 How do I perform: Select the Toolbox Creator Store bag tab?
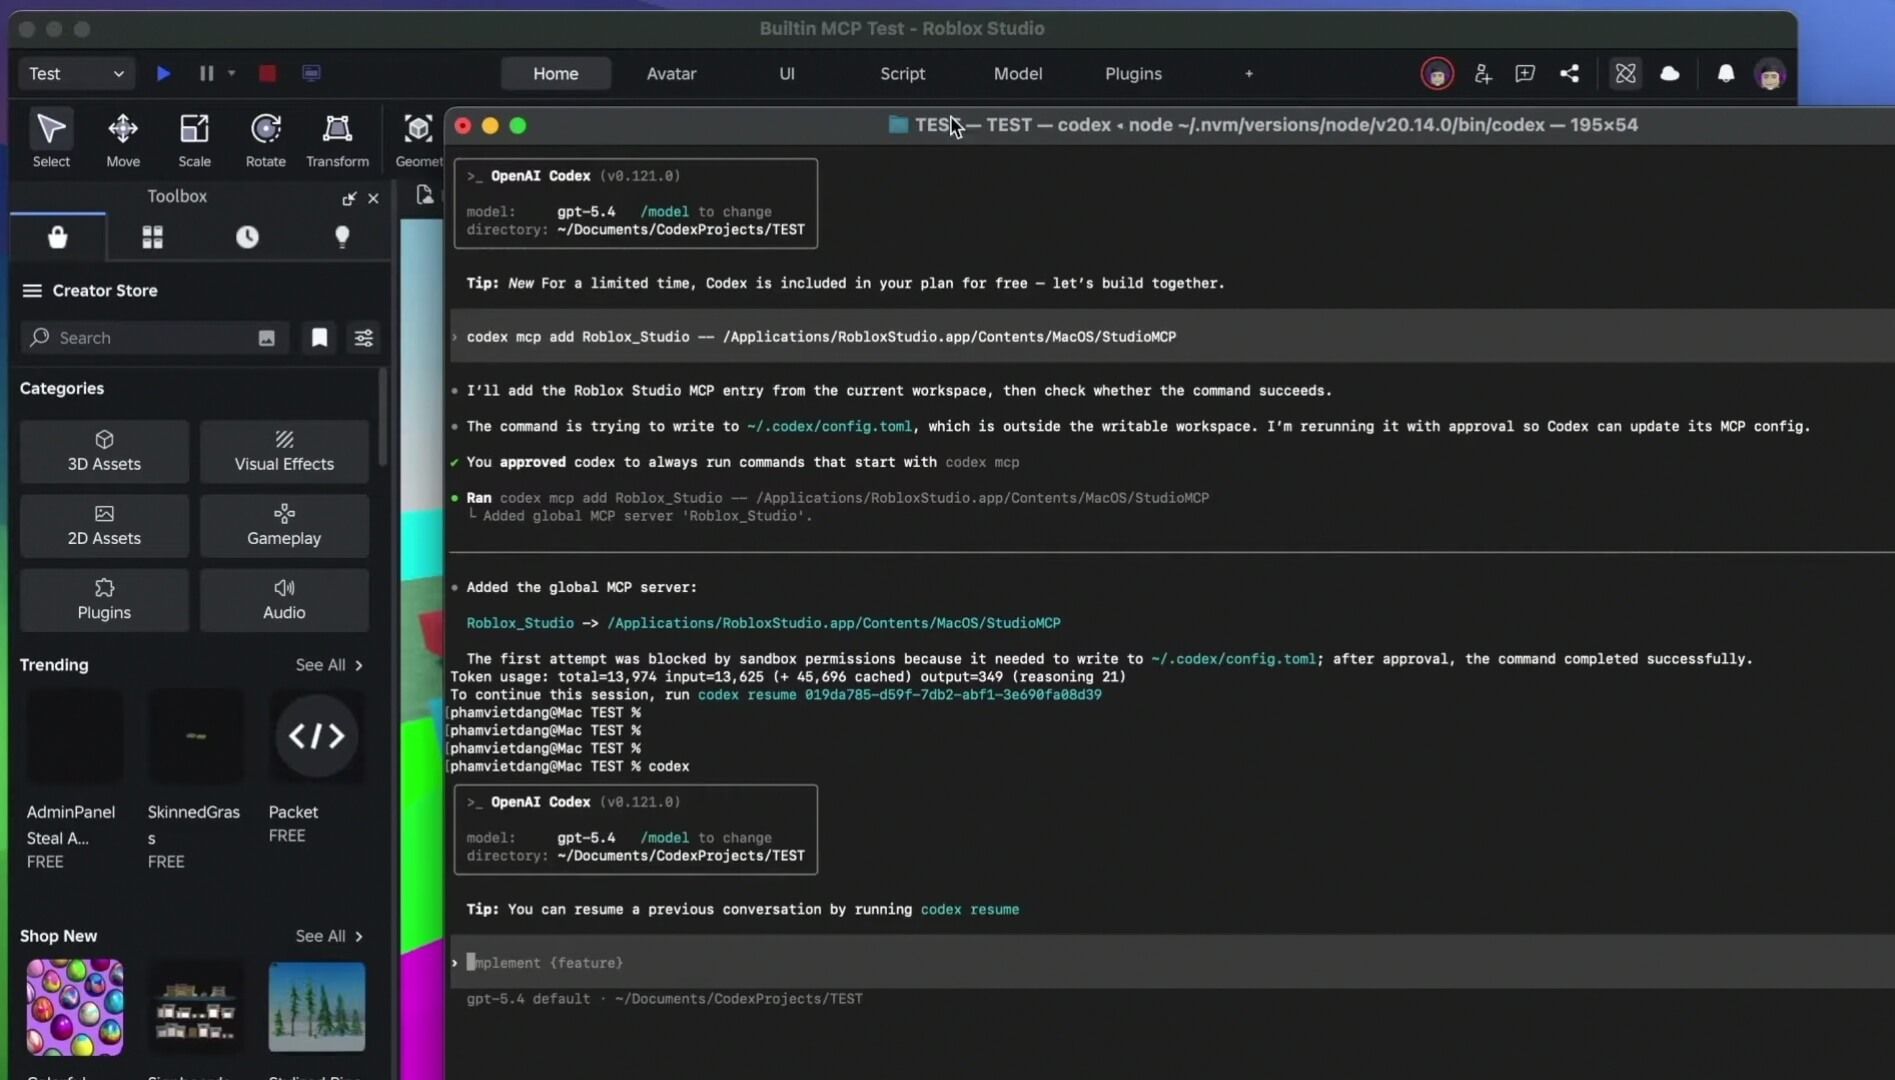pyautogui.click(x=58, y=237)
